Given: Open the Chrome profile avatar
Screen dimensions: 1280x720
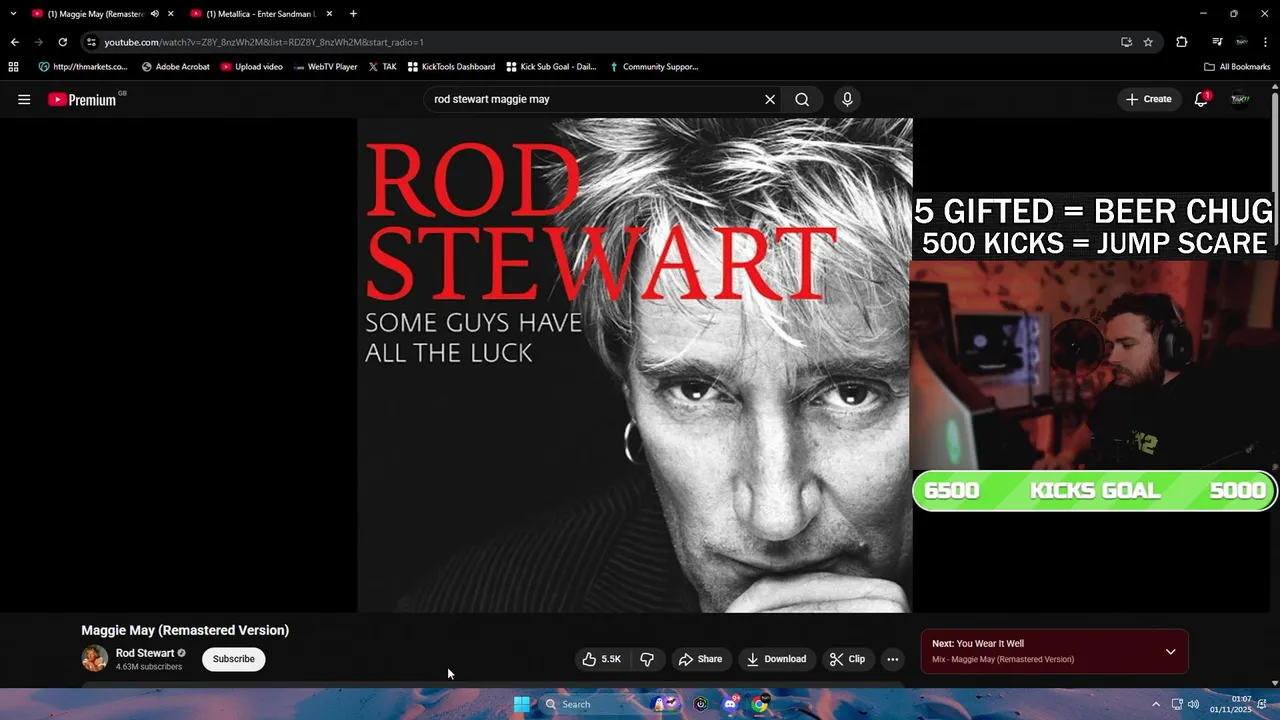Looking at the screenshot, I should pos(1241,42).
